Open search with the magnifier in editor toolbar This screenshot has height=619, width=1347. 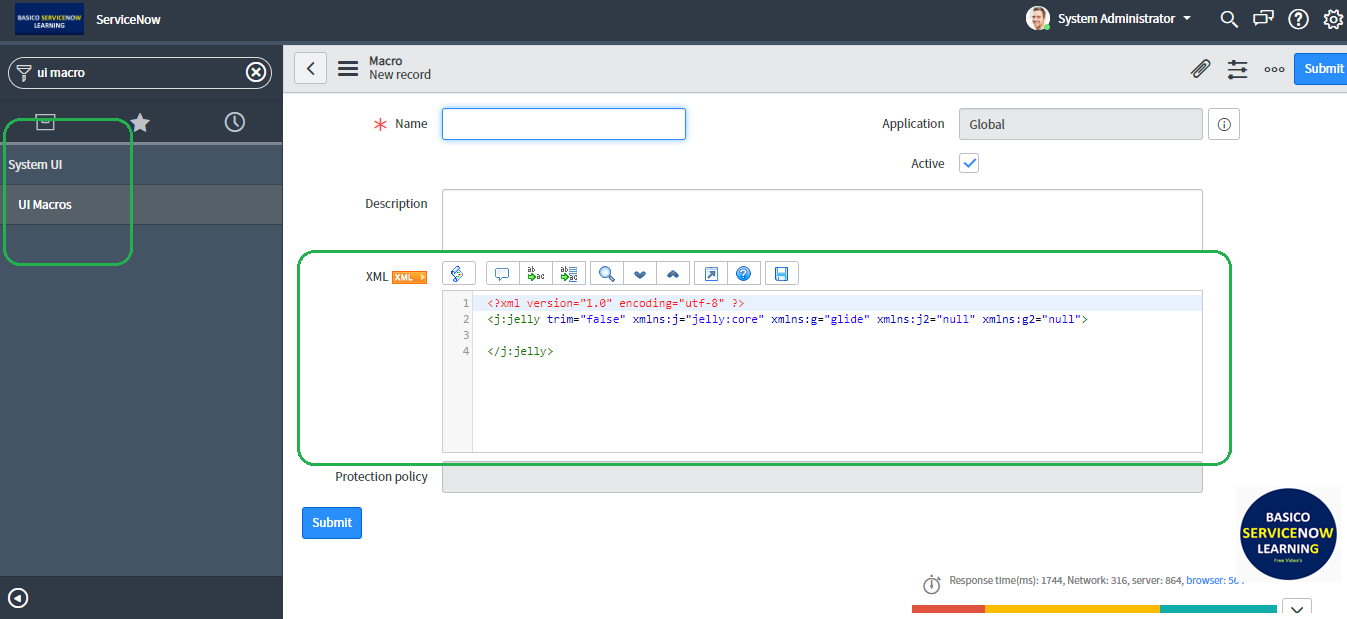tap(606, 274)
